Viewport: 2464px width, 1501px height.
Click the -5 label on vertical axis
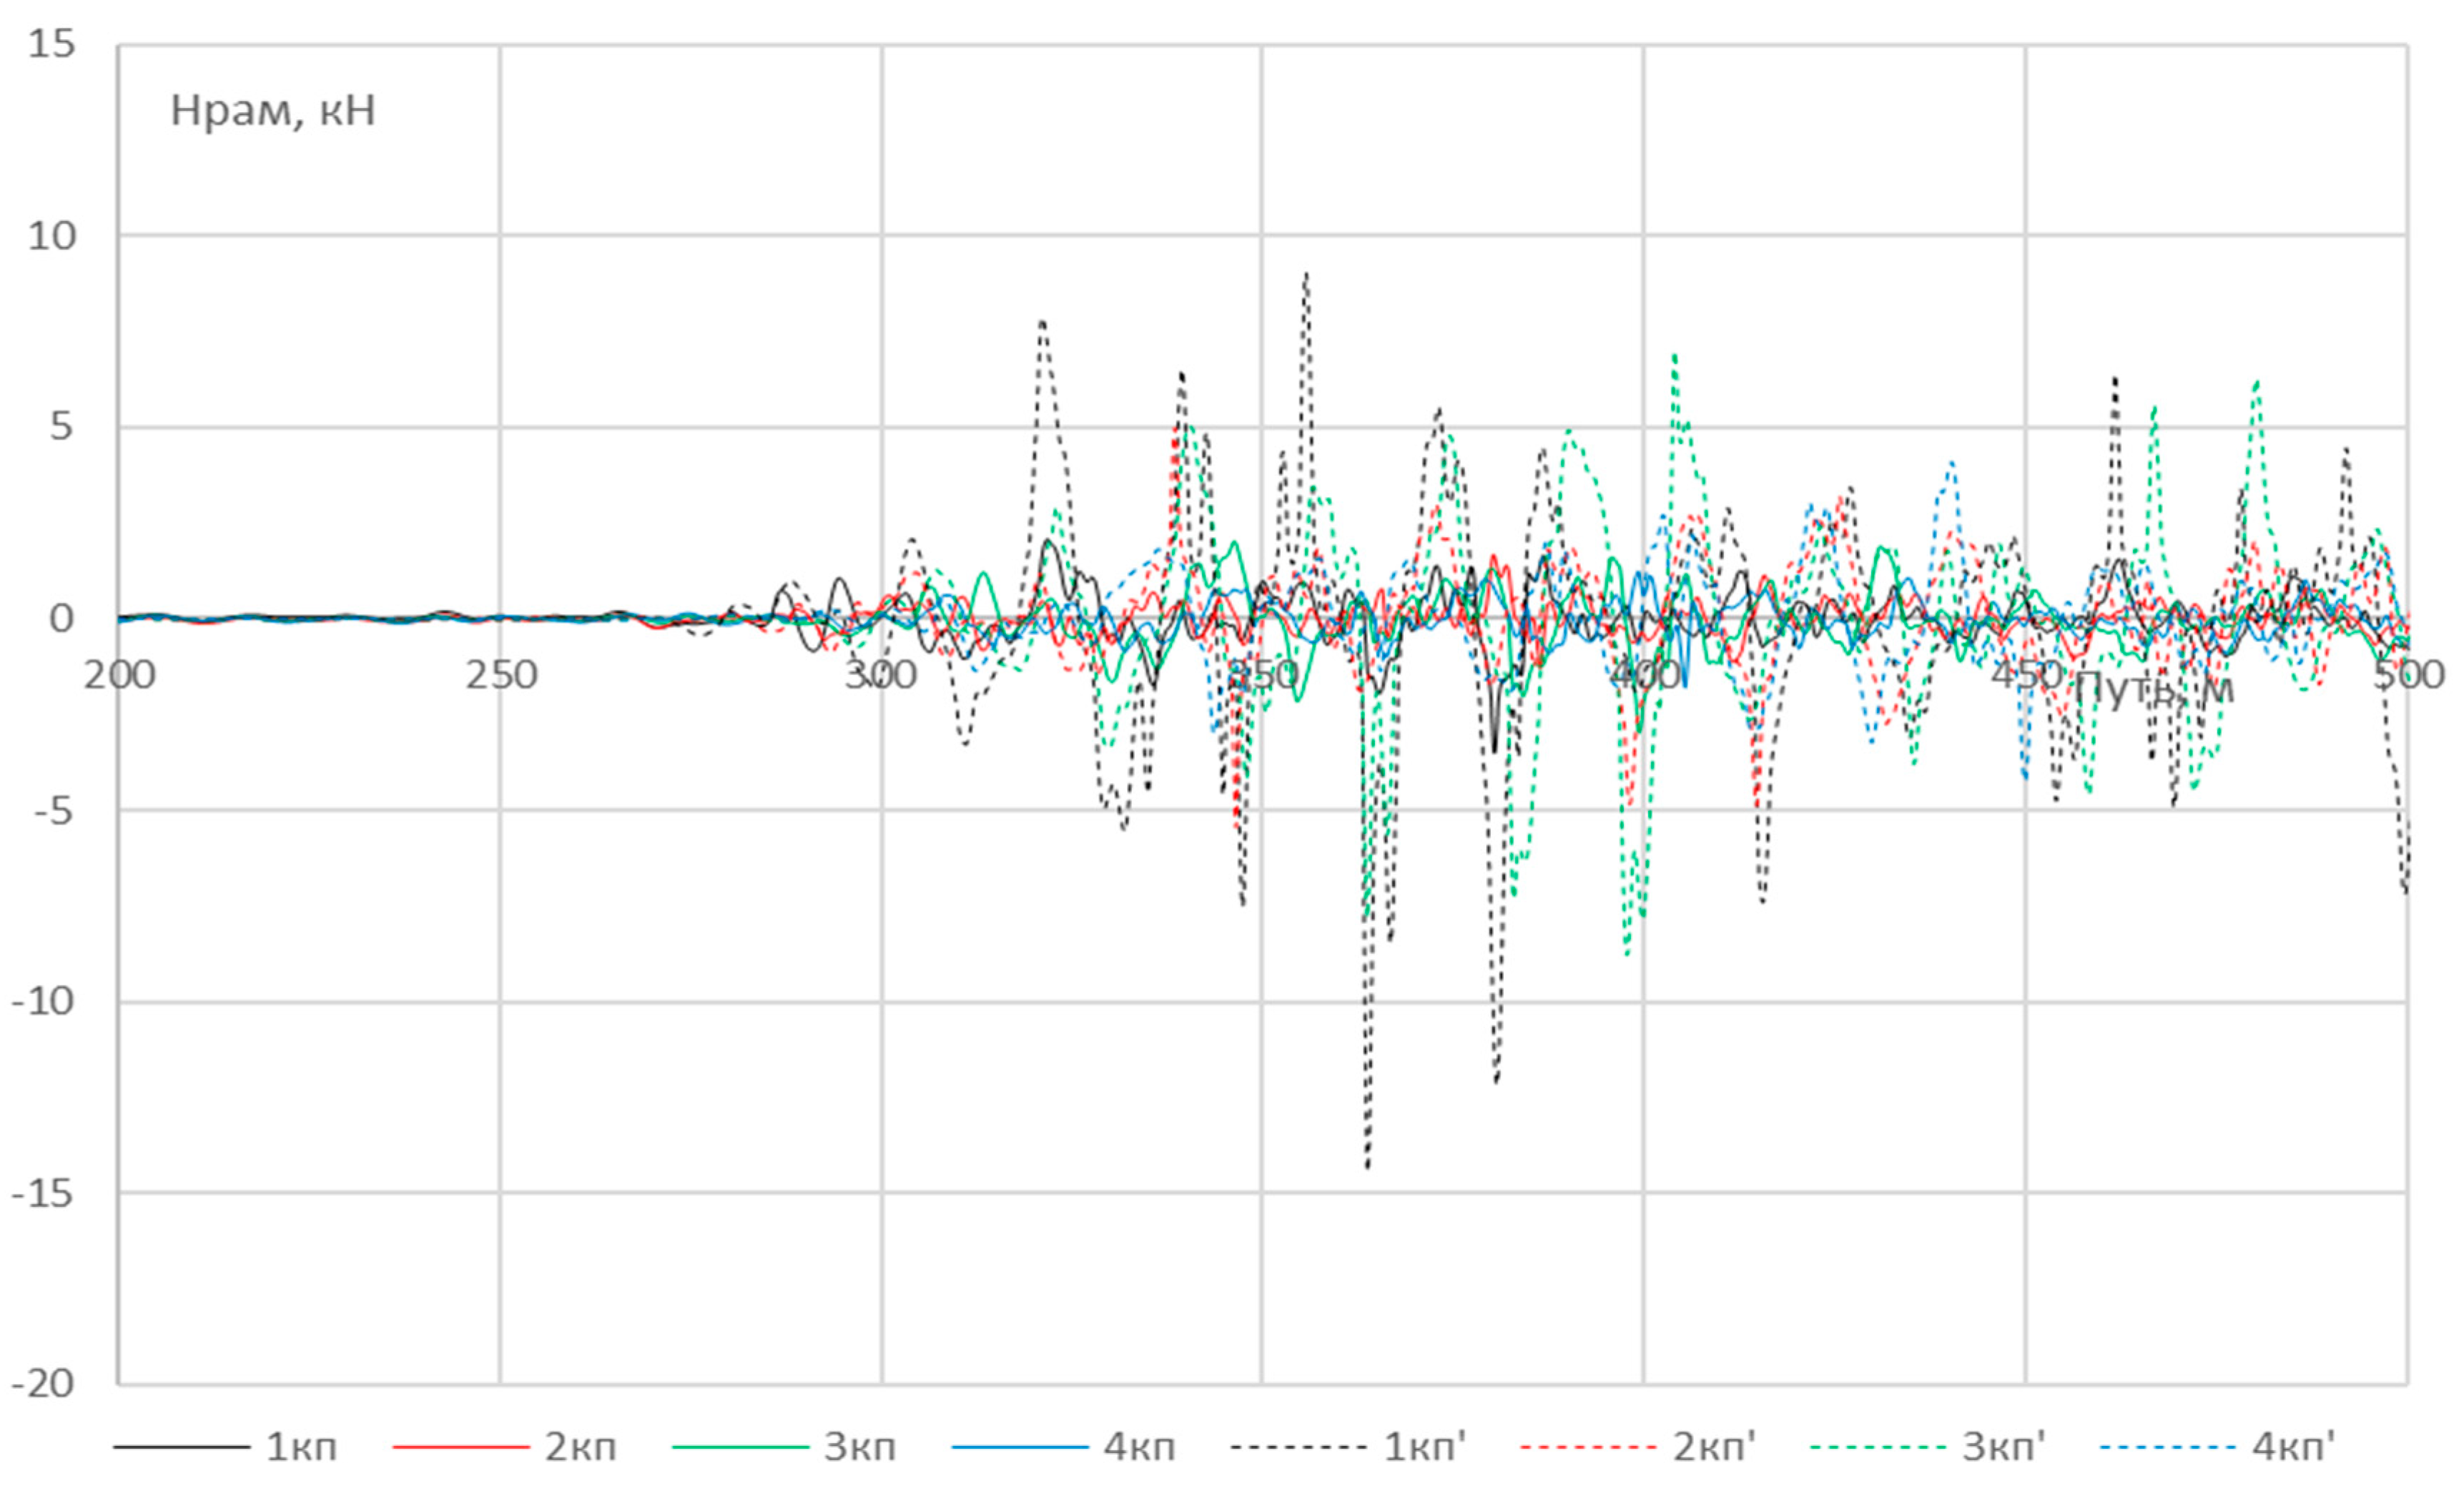click(x=53, y=811)
